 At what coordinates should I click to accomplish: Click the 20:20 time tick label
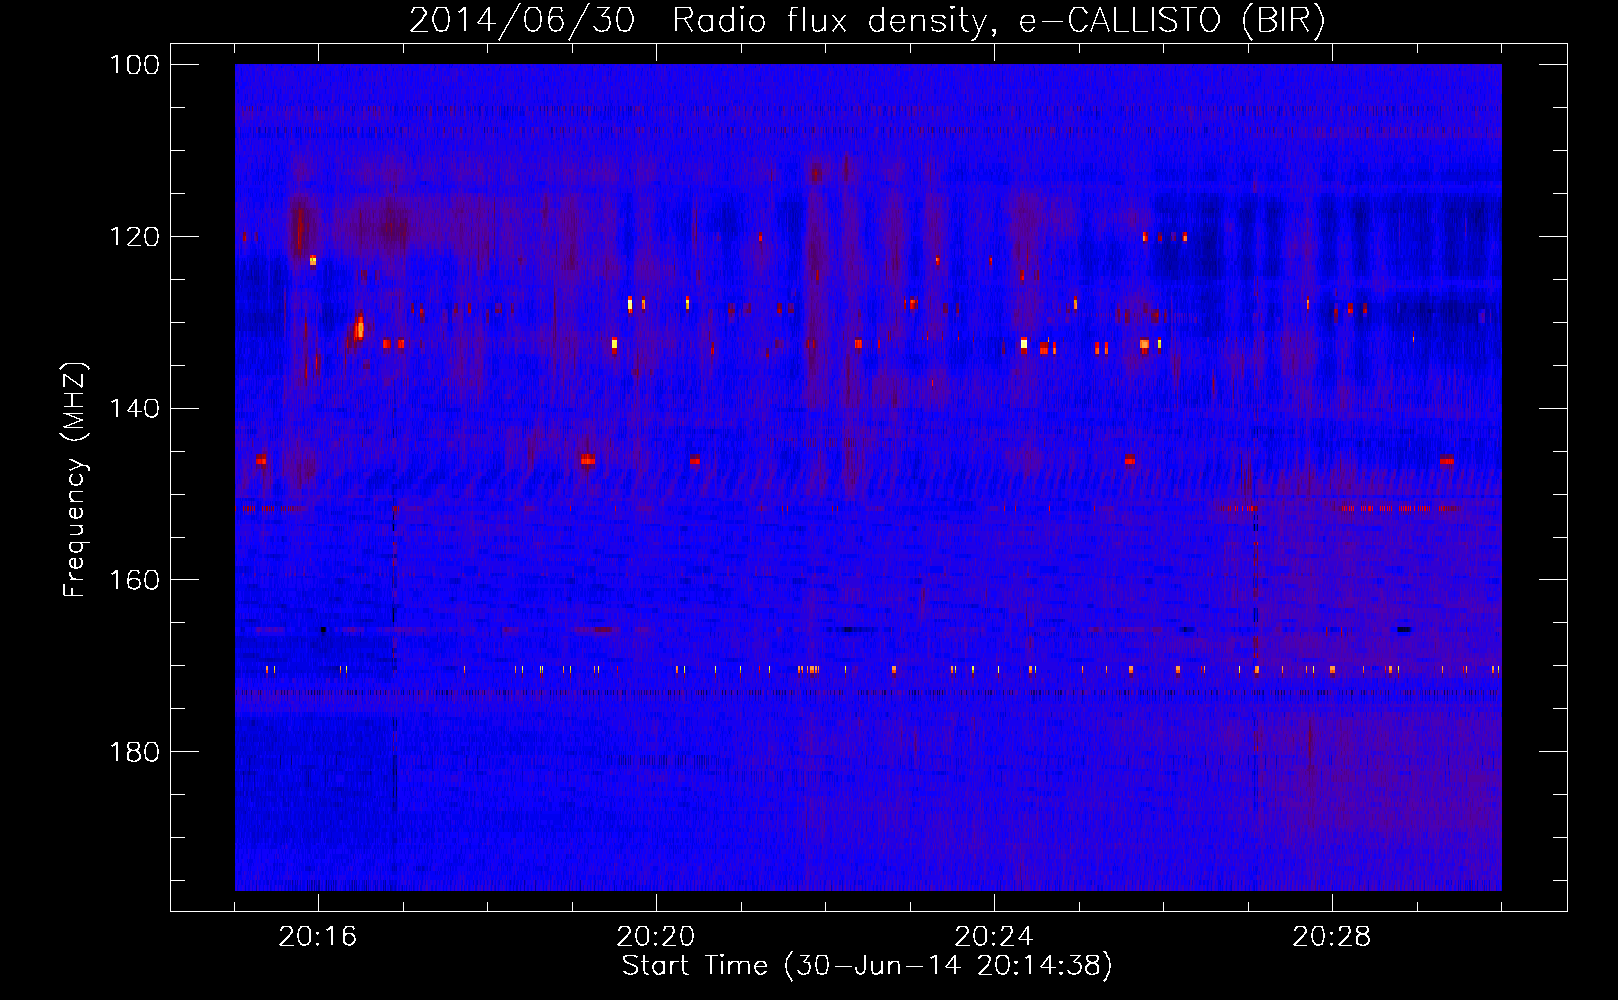656,937
